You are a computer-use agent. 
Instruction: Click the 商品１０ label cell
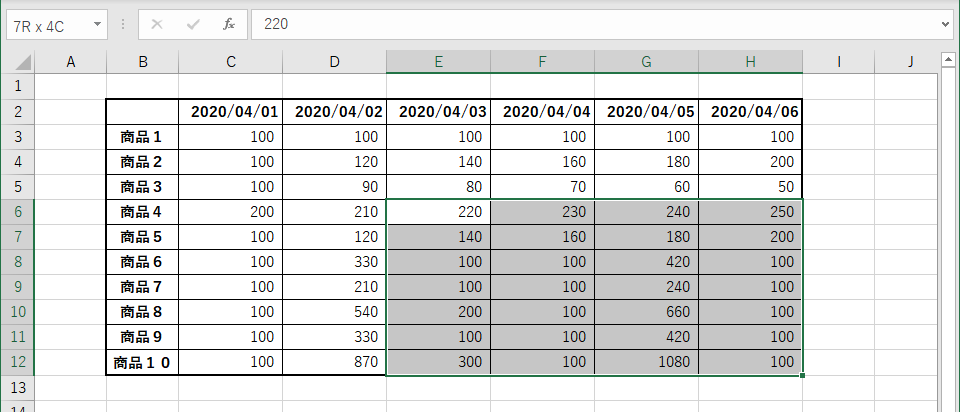tap(143, 362)
